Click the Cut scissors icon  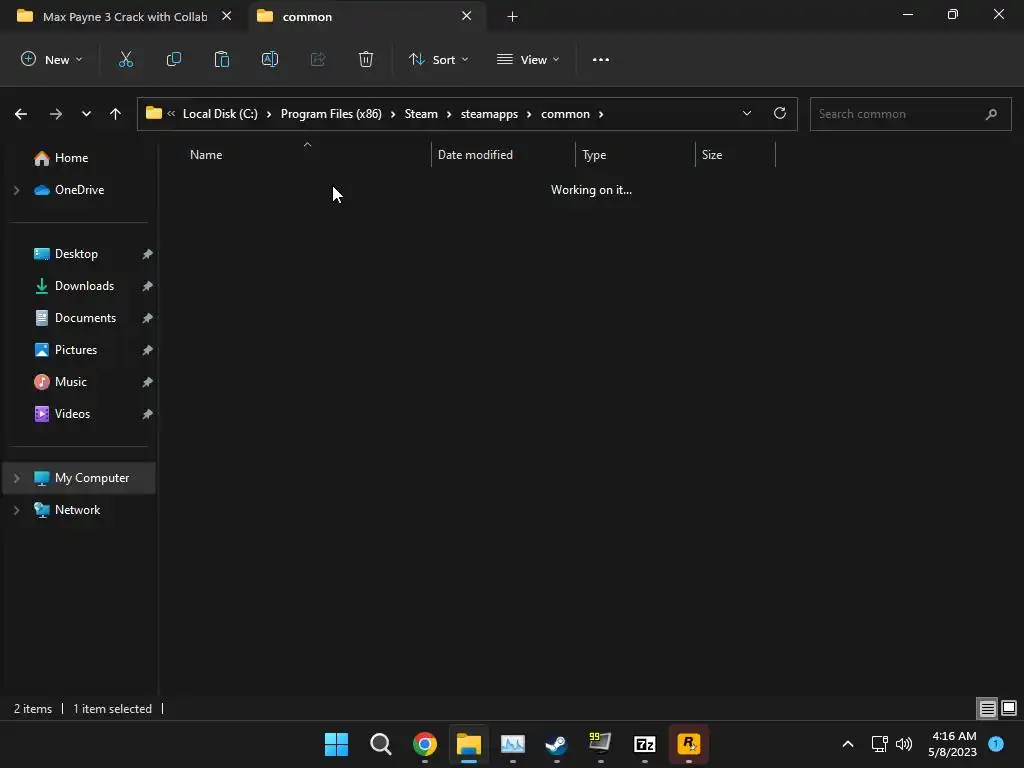(x=125, y=59)
